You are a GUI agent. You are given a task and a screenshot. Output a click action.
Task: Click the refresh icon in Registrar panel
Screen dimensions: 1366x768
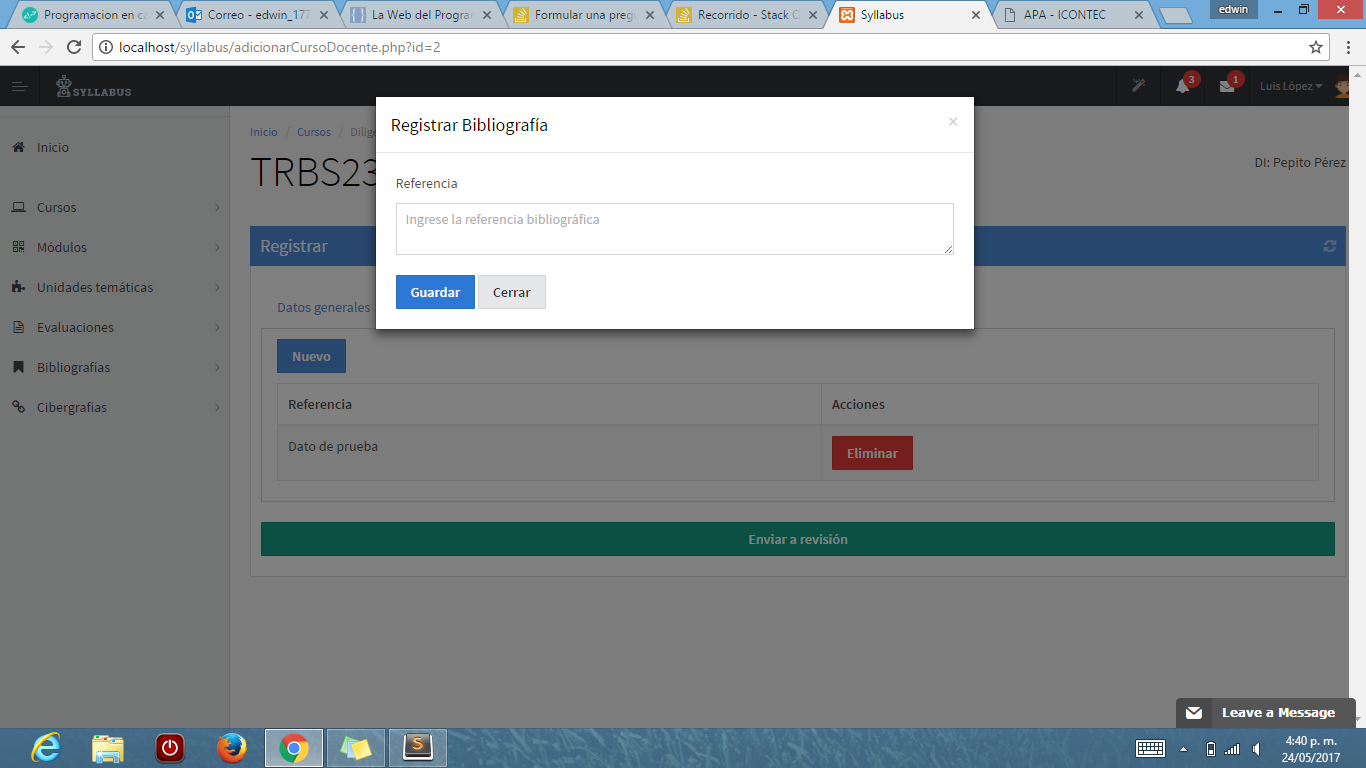[x=1329, y=246]
